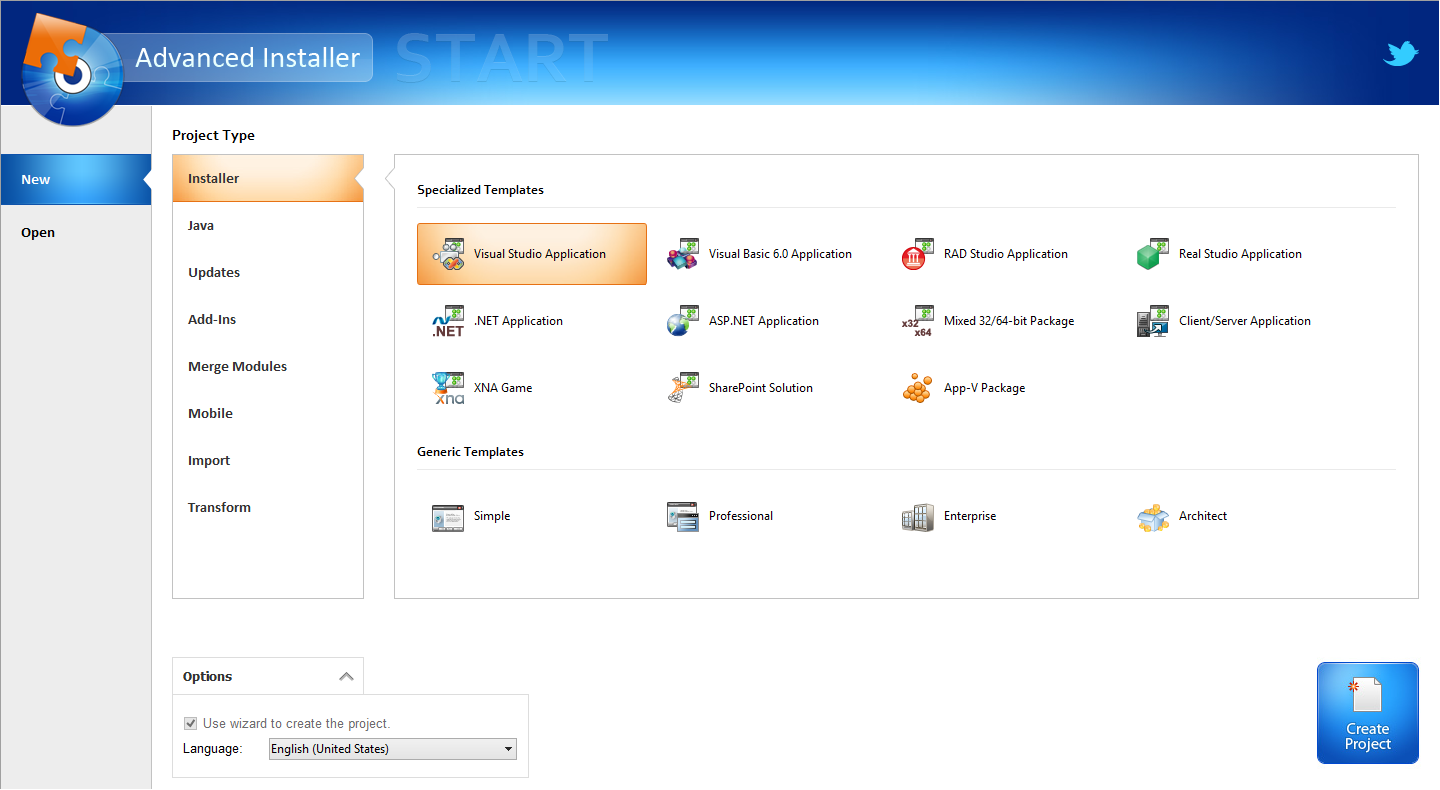
Task: Collapse the Options panel chevron
Action: tap(346, 677)
